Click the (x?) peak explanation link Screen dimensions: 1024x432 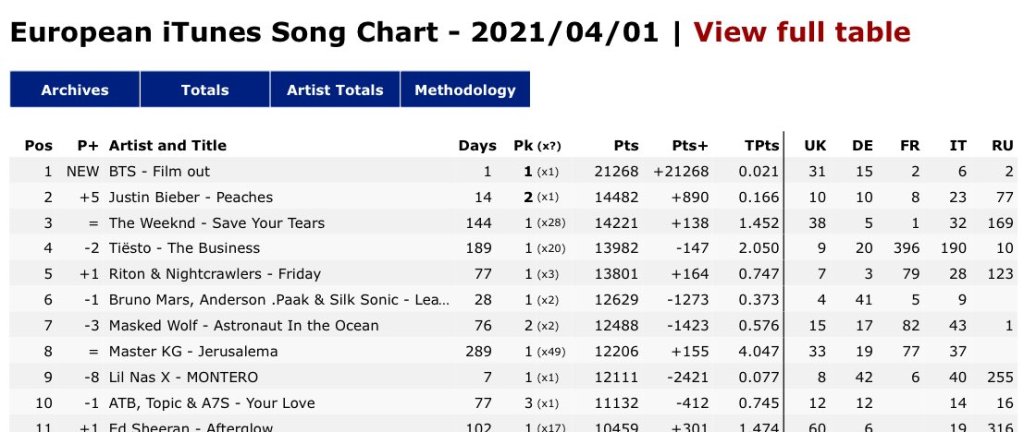tap(551, 146)
